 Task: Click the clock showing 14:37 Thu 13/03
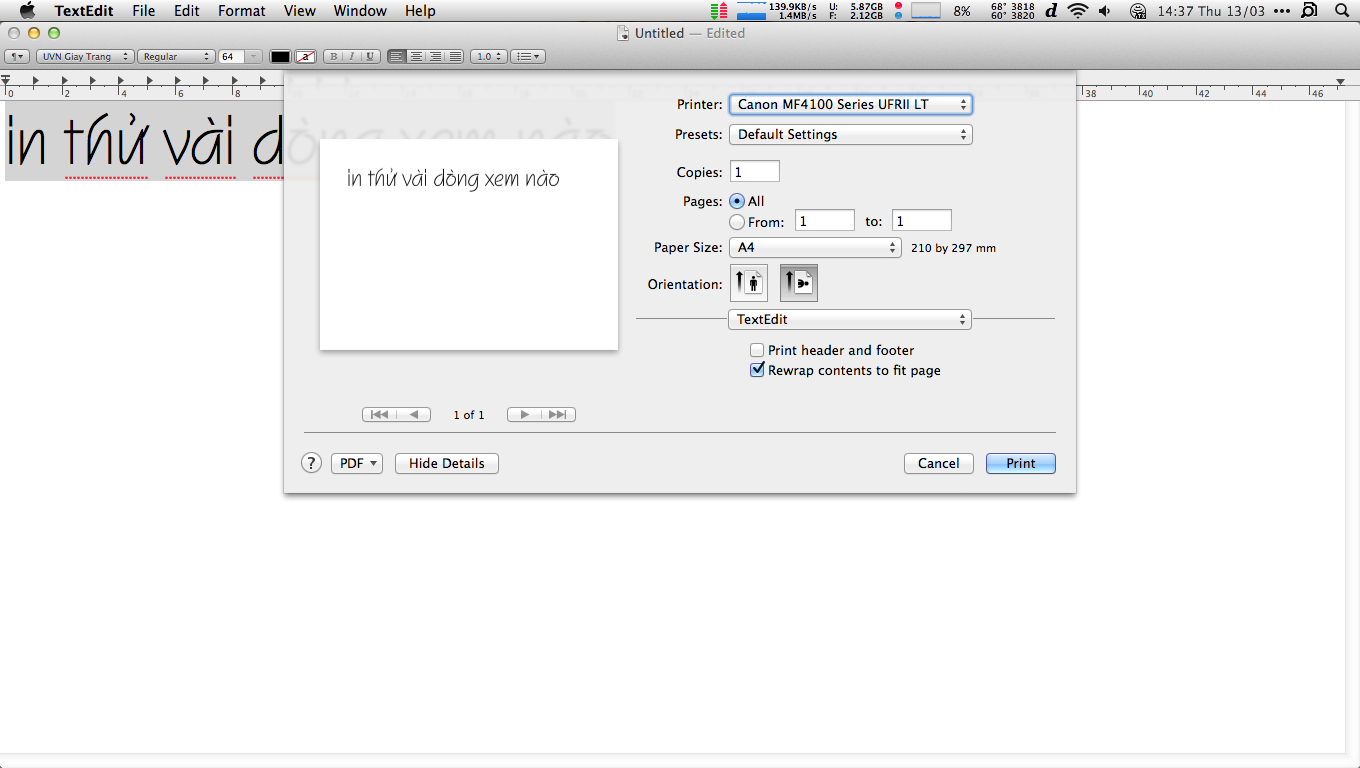[x=1211, y=11]
